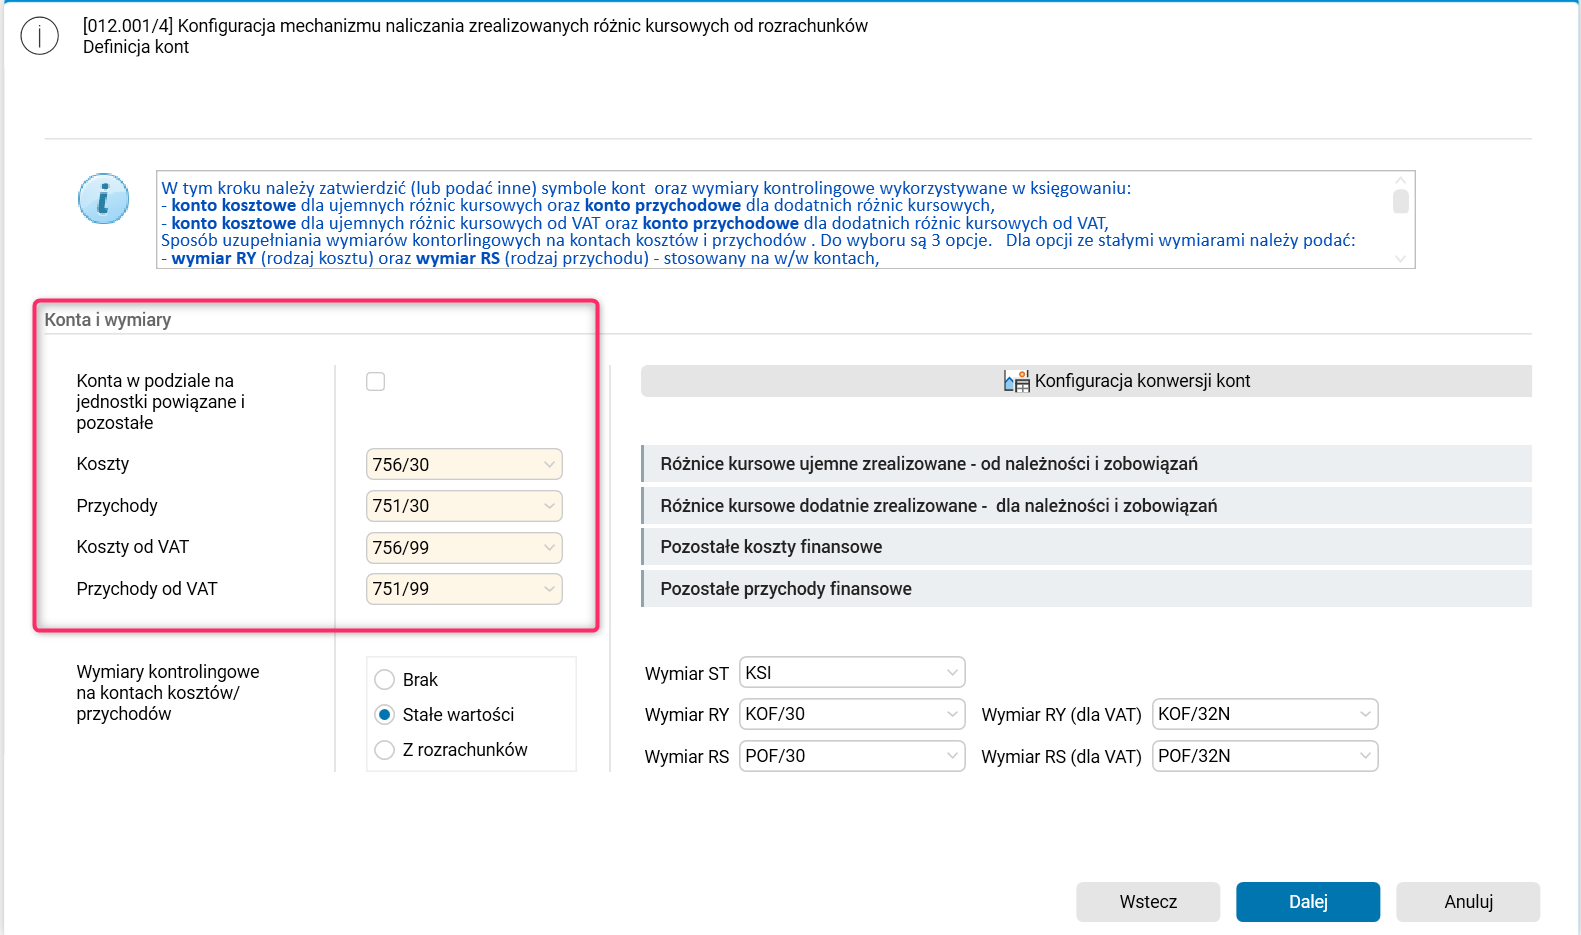
Task: Click the Konfiguracja konwersji kont icon
Action: tap(1016, 381)
